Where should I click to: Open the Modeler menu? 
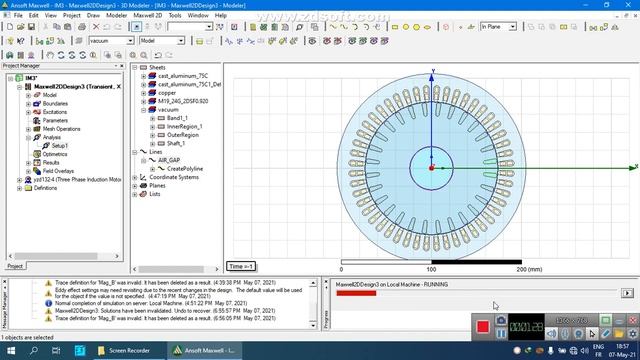[x=116, y=16]
